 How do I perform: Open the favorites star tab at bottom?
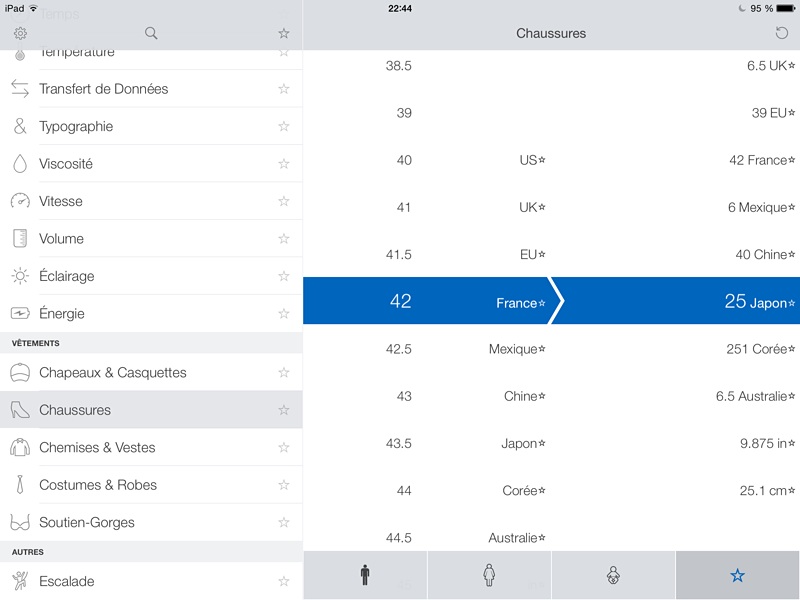click(x=738, y=574)
